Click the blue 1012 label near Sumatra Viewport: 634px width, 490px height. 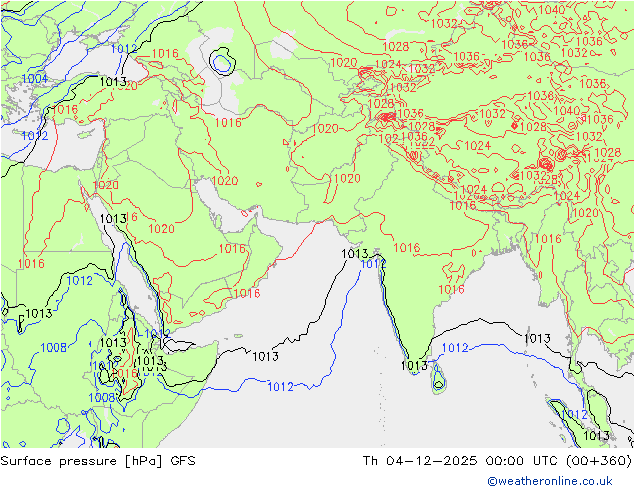click(x=575, y=414)
